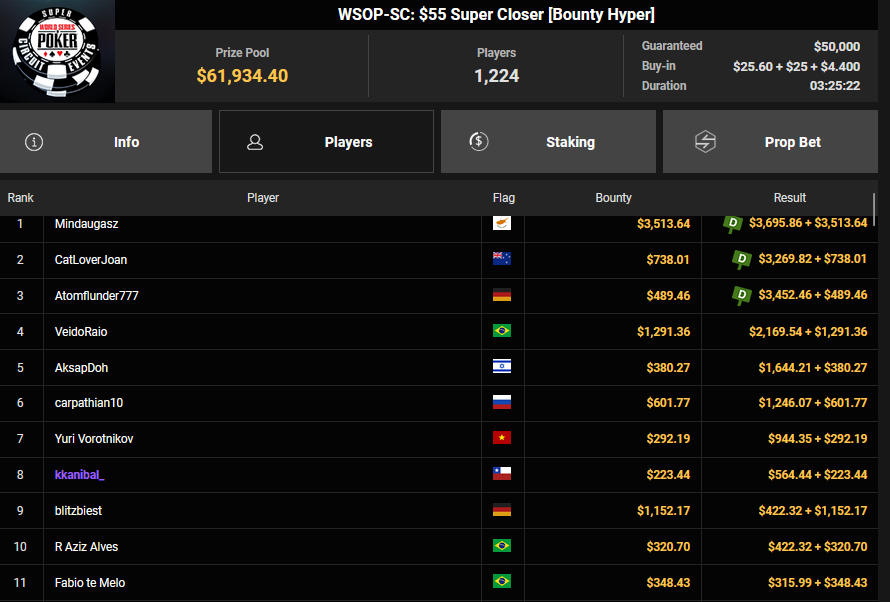Screen dimensions: 890x602
Task: Click the green deal badge beside Mindaugasz result
Action: click(x=733, y=223)
